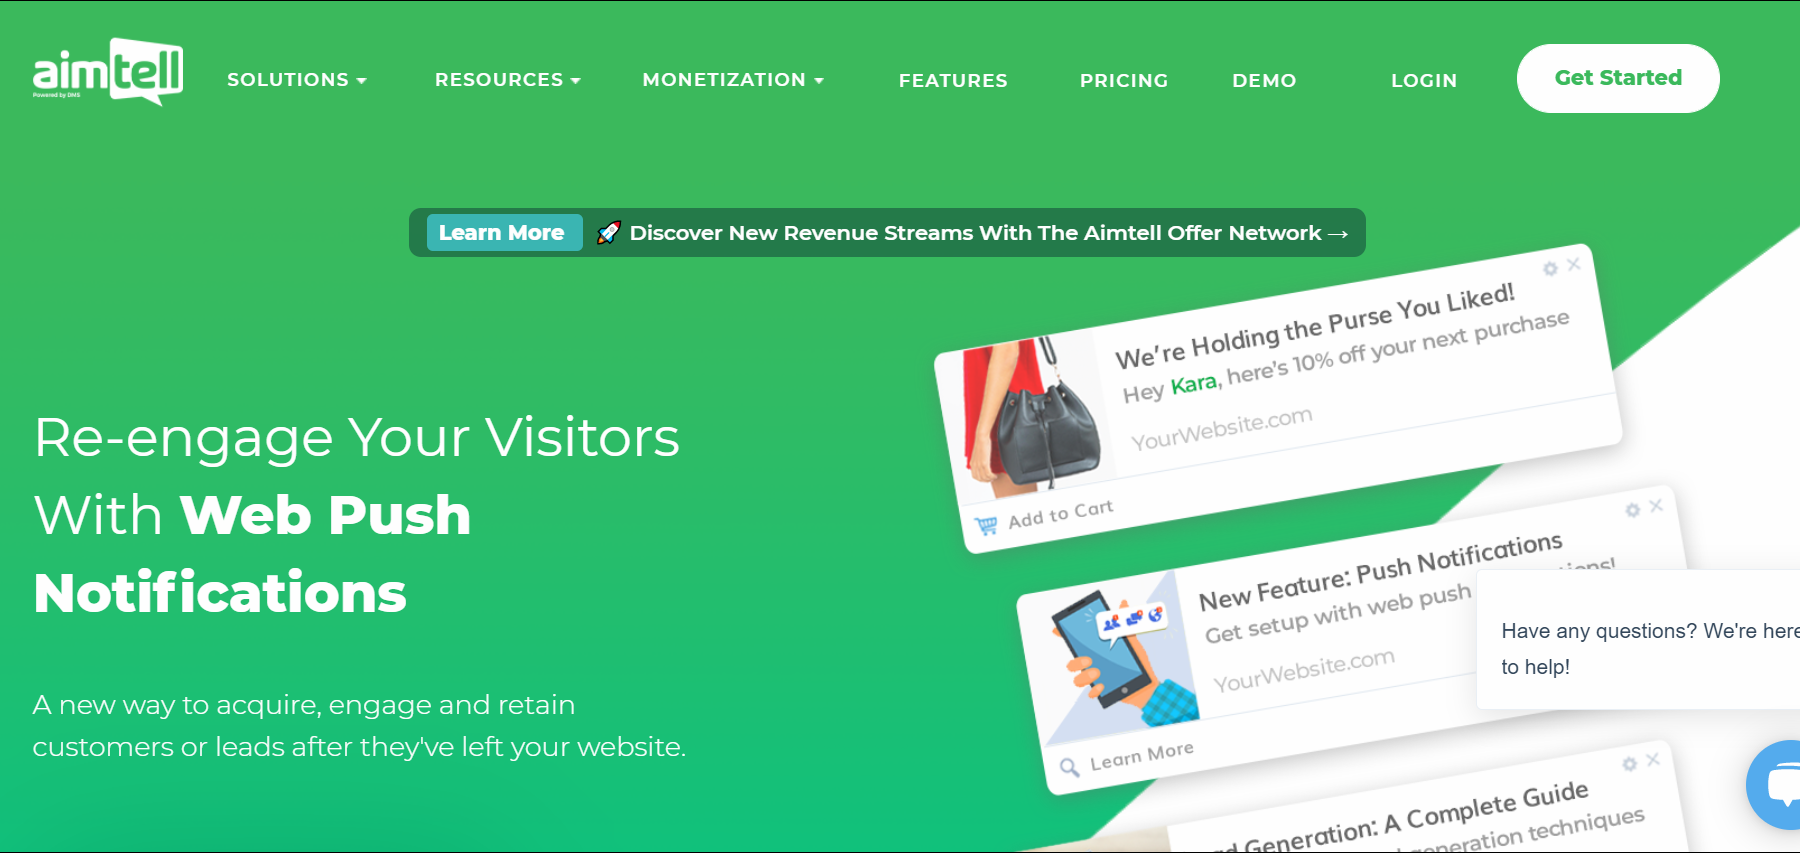Click gear icon on Complete Guide notification
1800x853 pixels.
pos(1629,764)
